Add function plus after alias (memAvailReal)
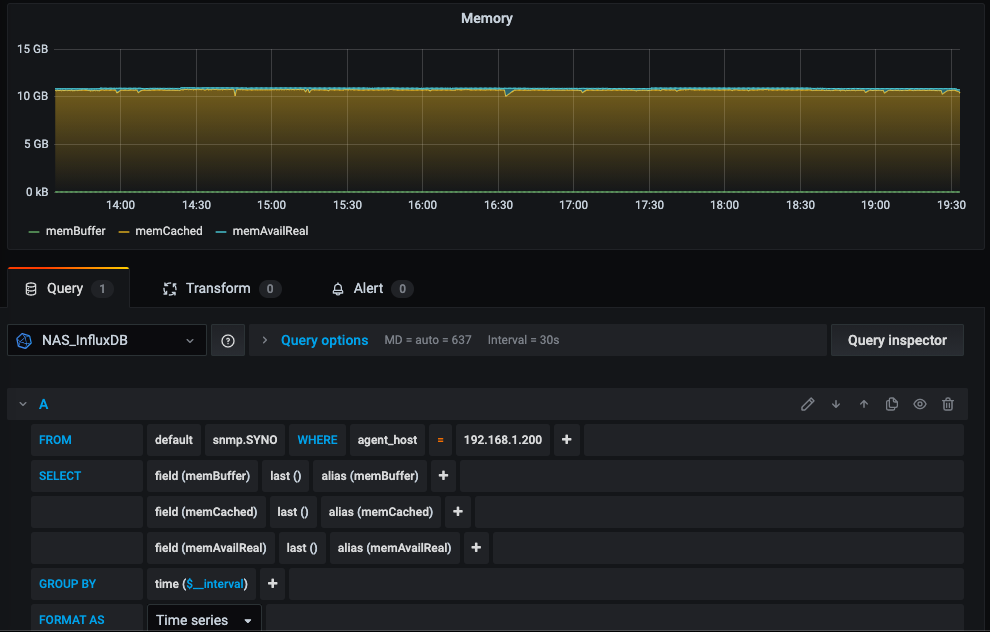Viewport: 990px width, 632px height. 476,548
